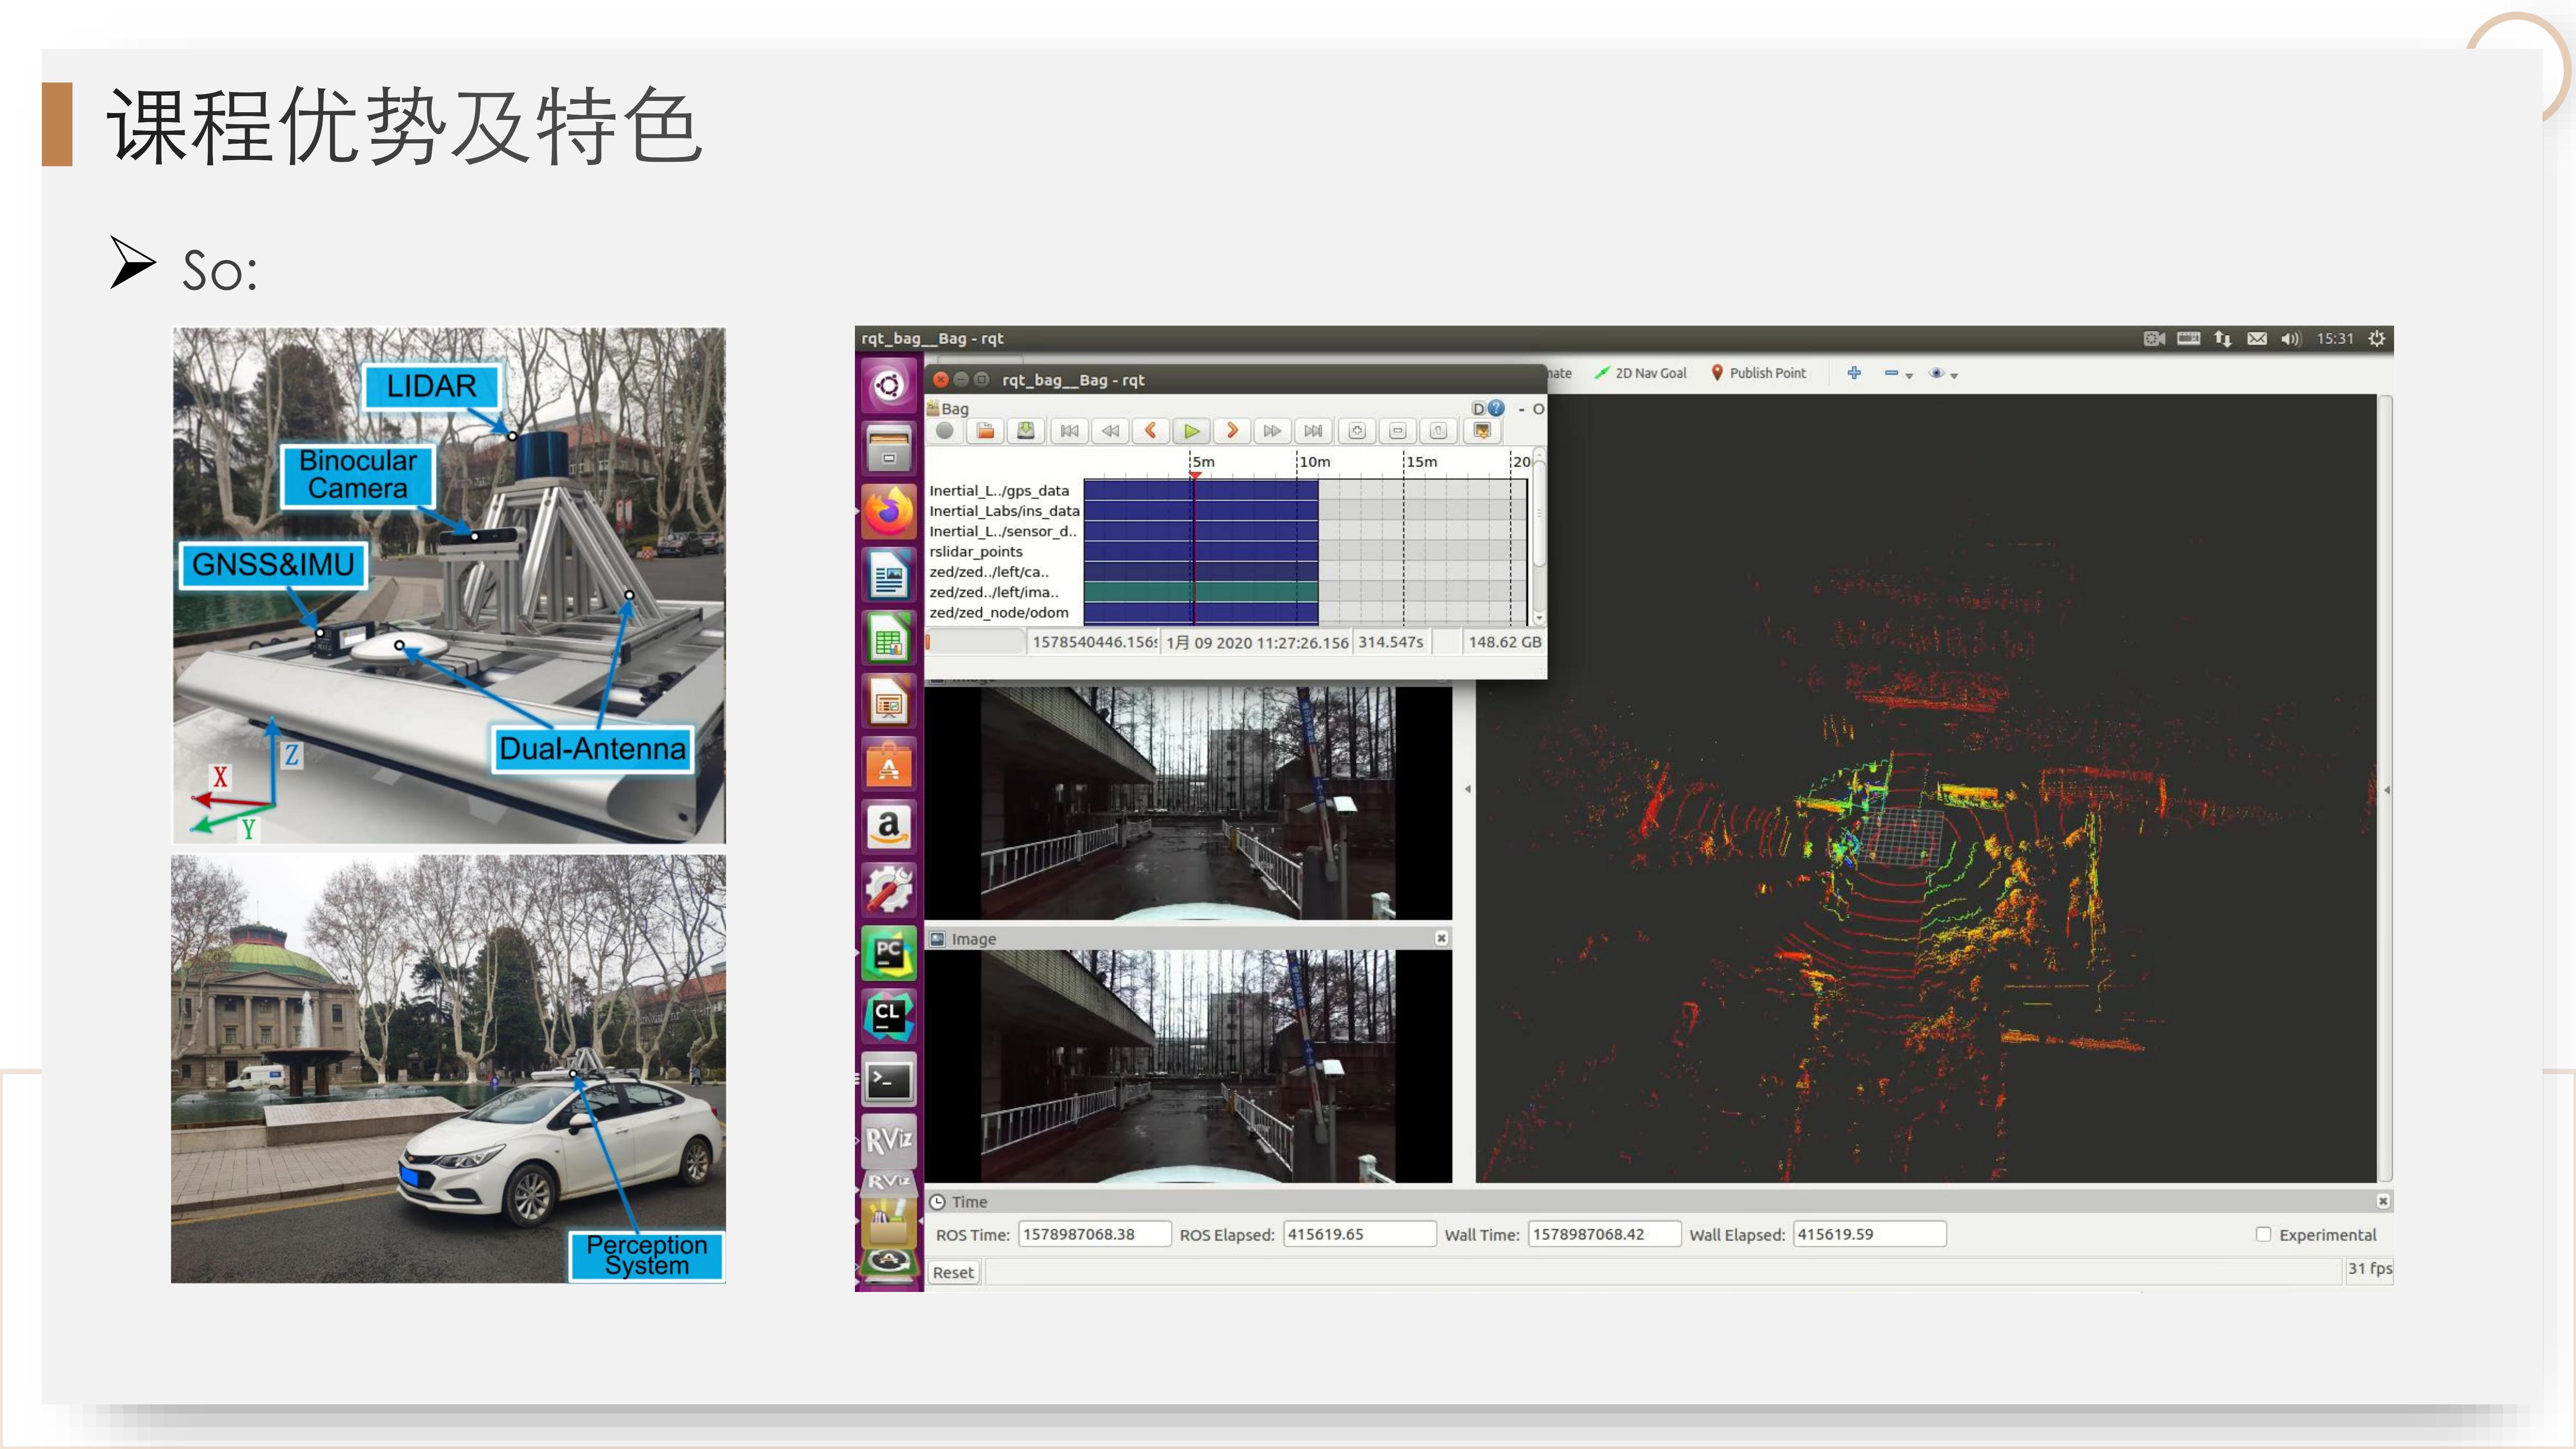Open a bag file with the Load icon

point(985,431)
